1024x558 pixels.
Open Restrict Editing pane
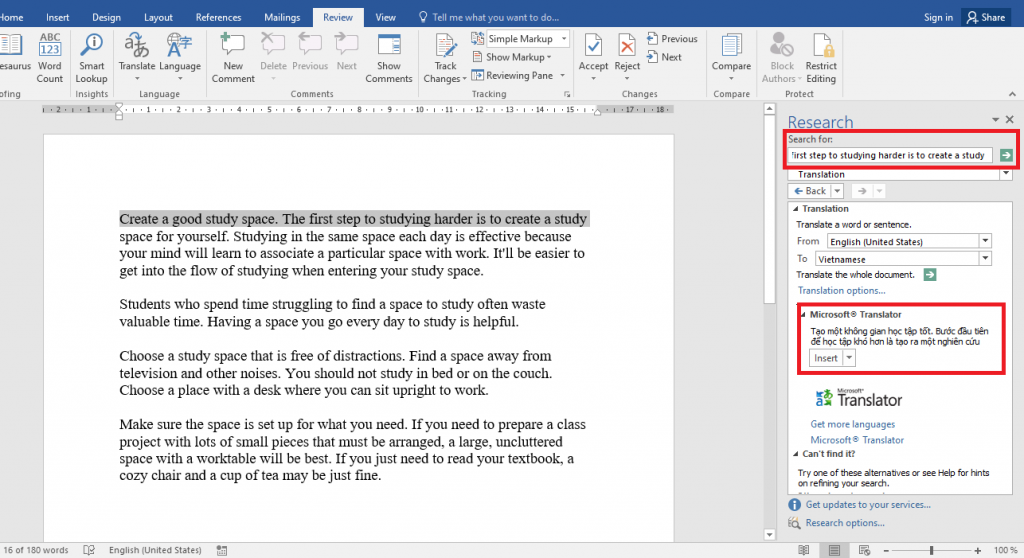click(821, 56)
